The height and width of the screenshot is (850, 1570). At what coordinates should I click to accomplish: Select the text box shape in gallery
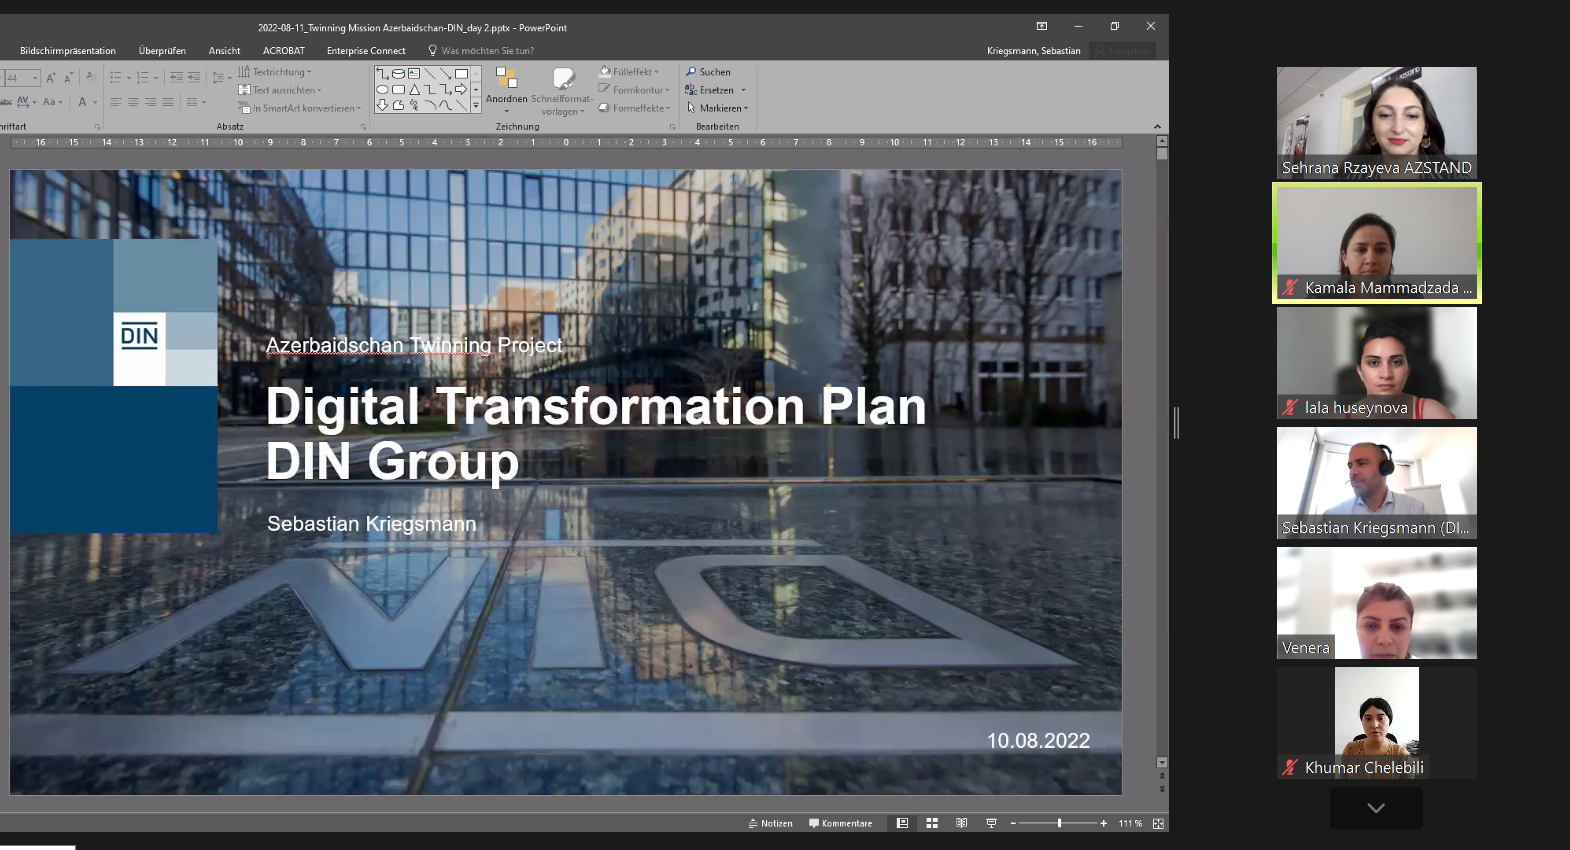click(414, 74)
